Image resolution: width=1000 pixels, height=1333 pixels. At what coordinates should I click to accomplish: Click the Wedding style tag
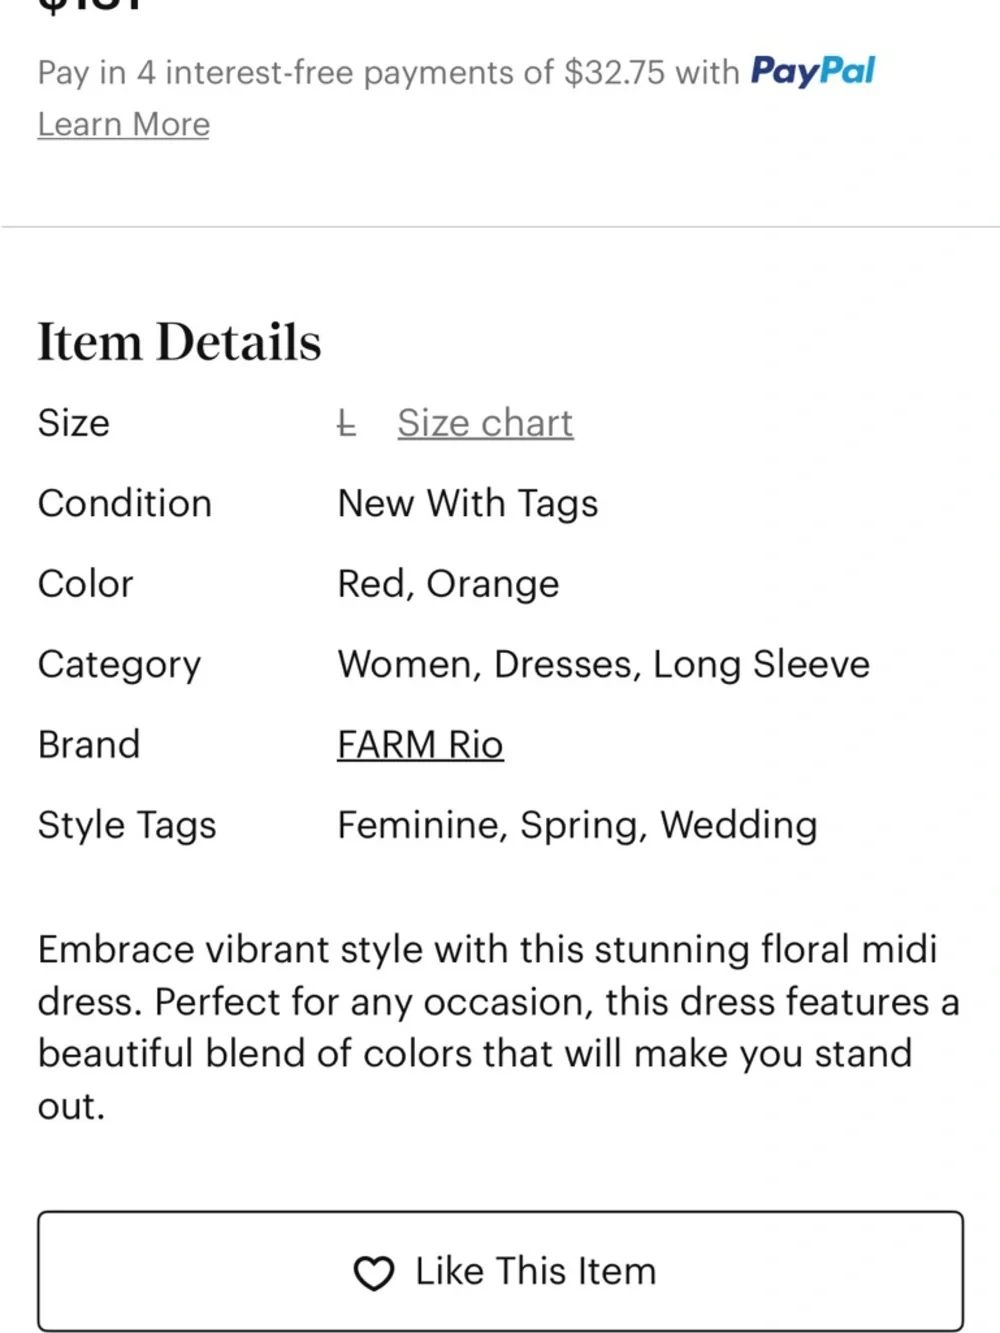click(738, 825)
